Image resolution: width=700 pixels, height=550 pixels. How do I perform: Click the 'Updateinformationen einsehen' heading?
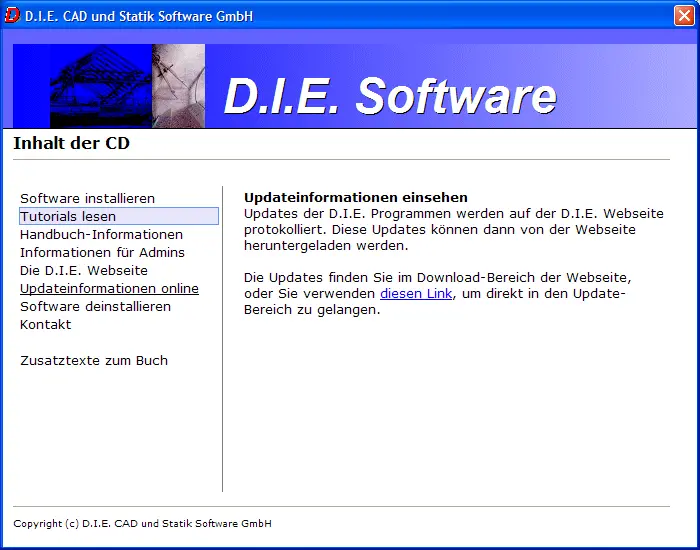tap(356, 197)
